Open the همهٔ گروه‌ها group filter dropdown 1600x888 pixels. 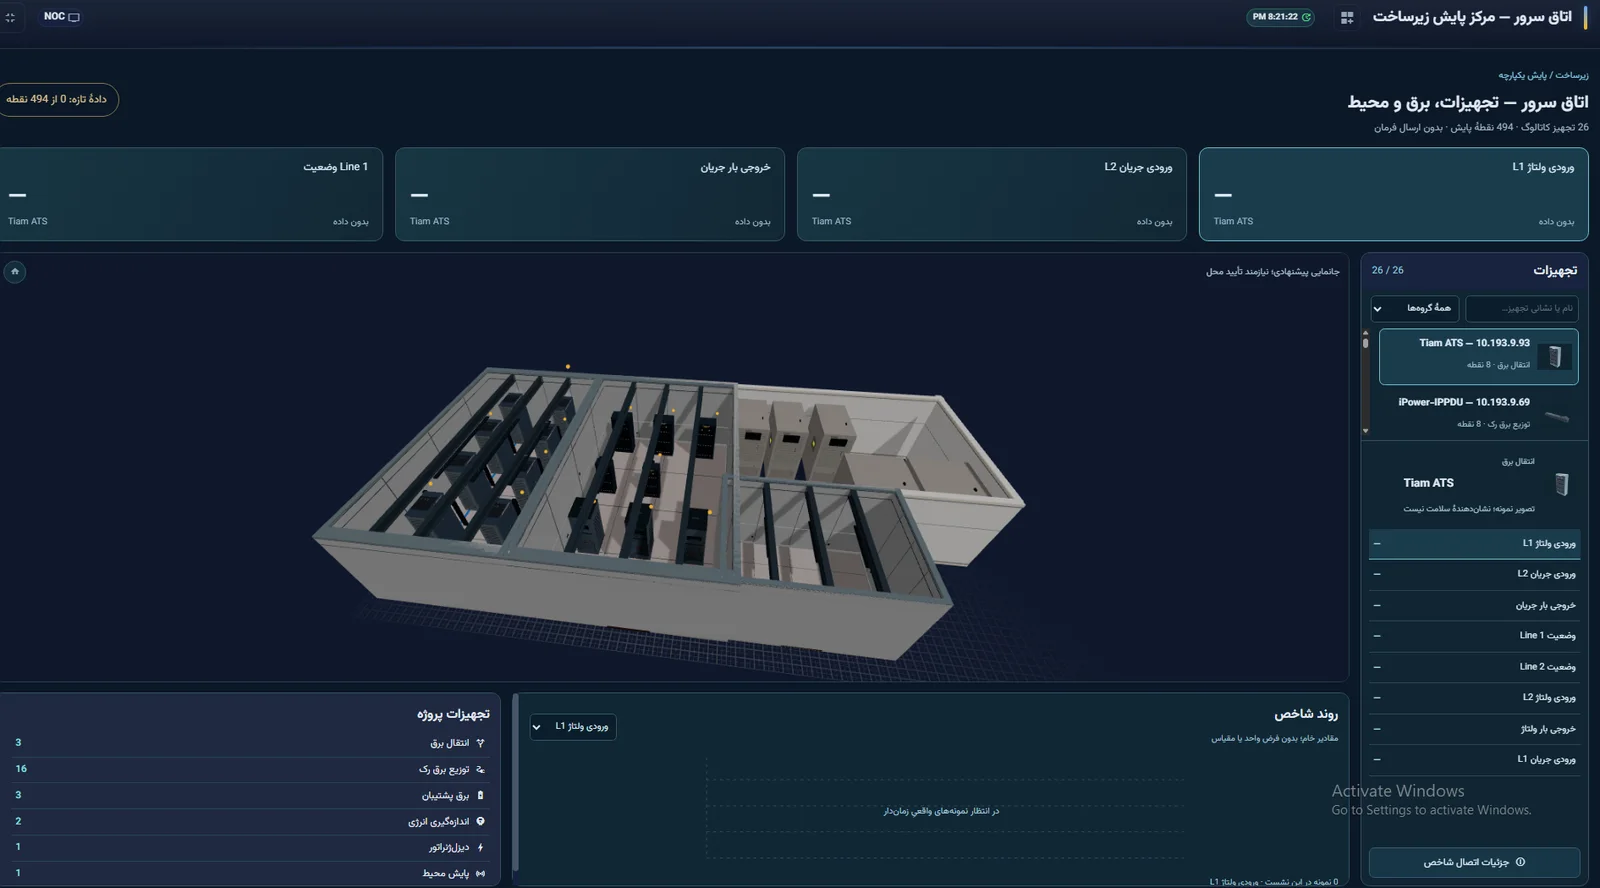click(x=1414, y=308)
